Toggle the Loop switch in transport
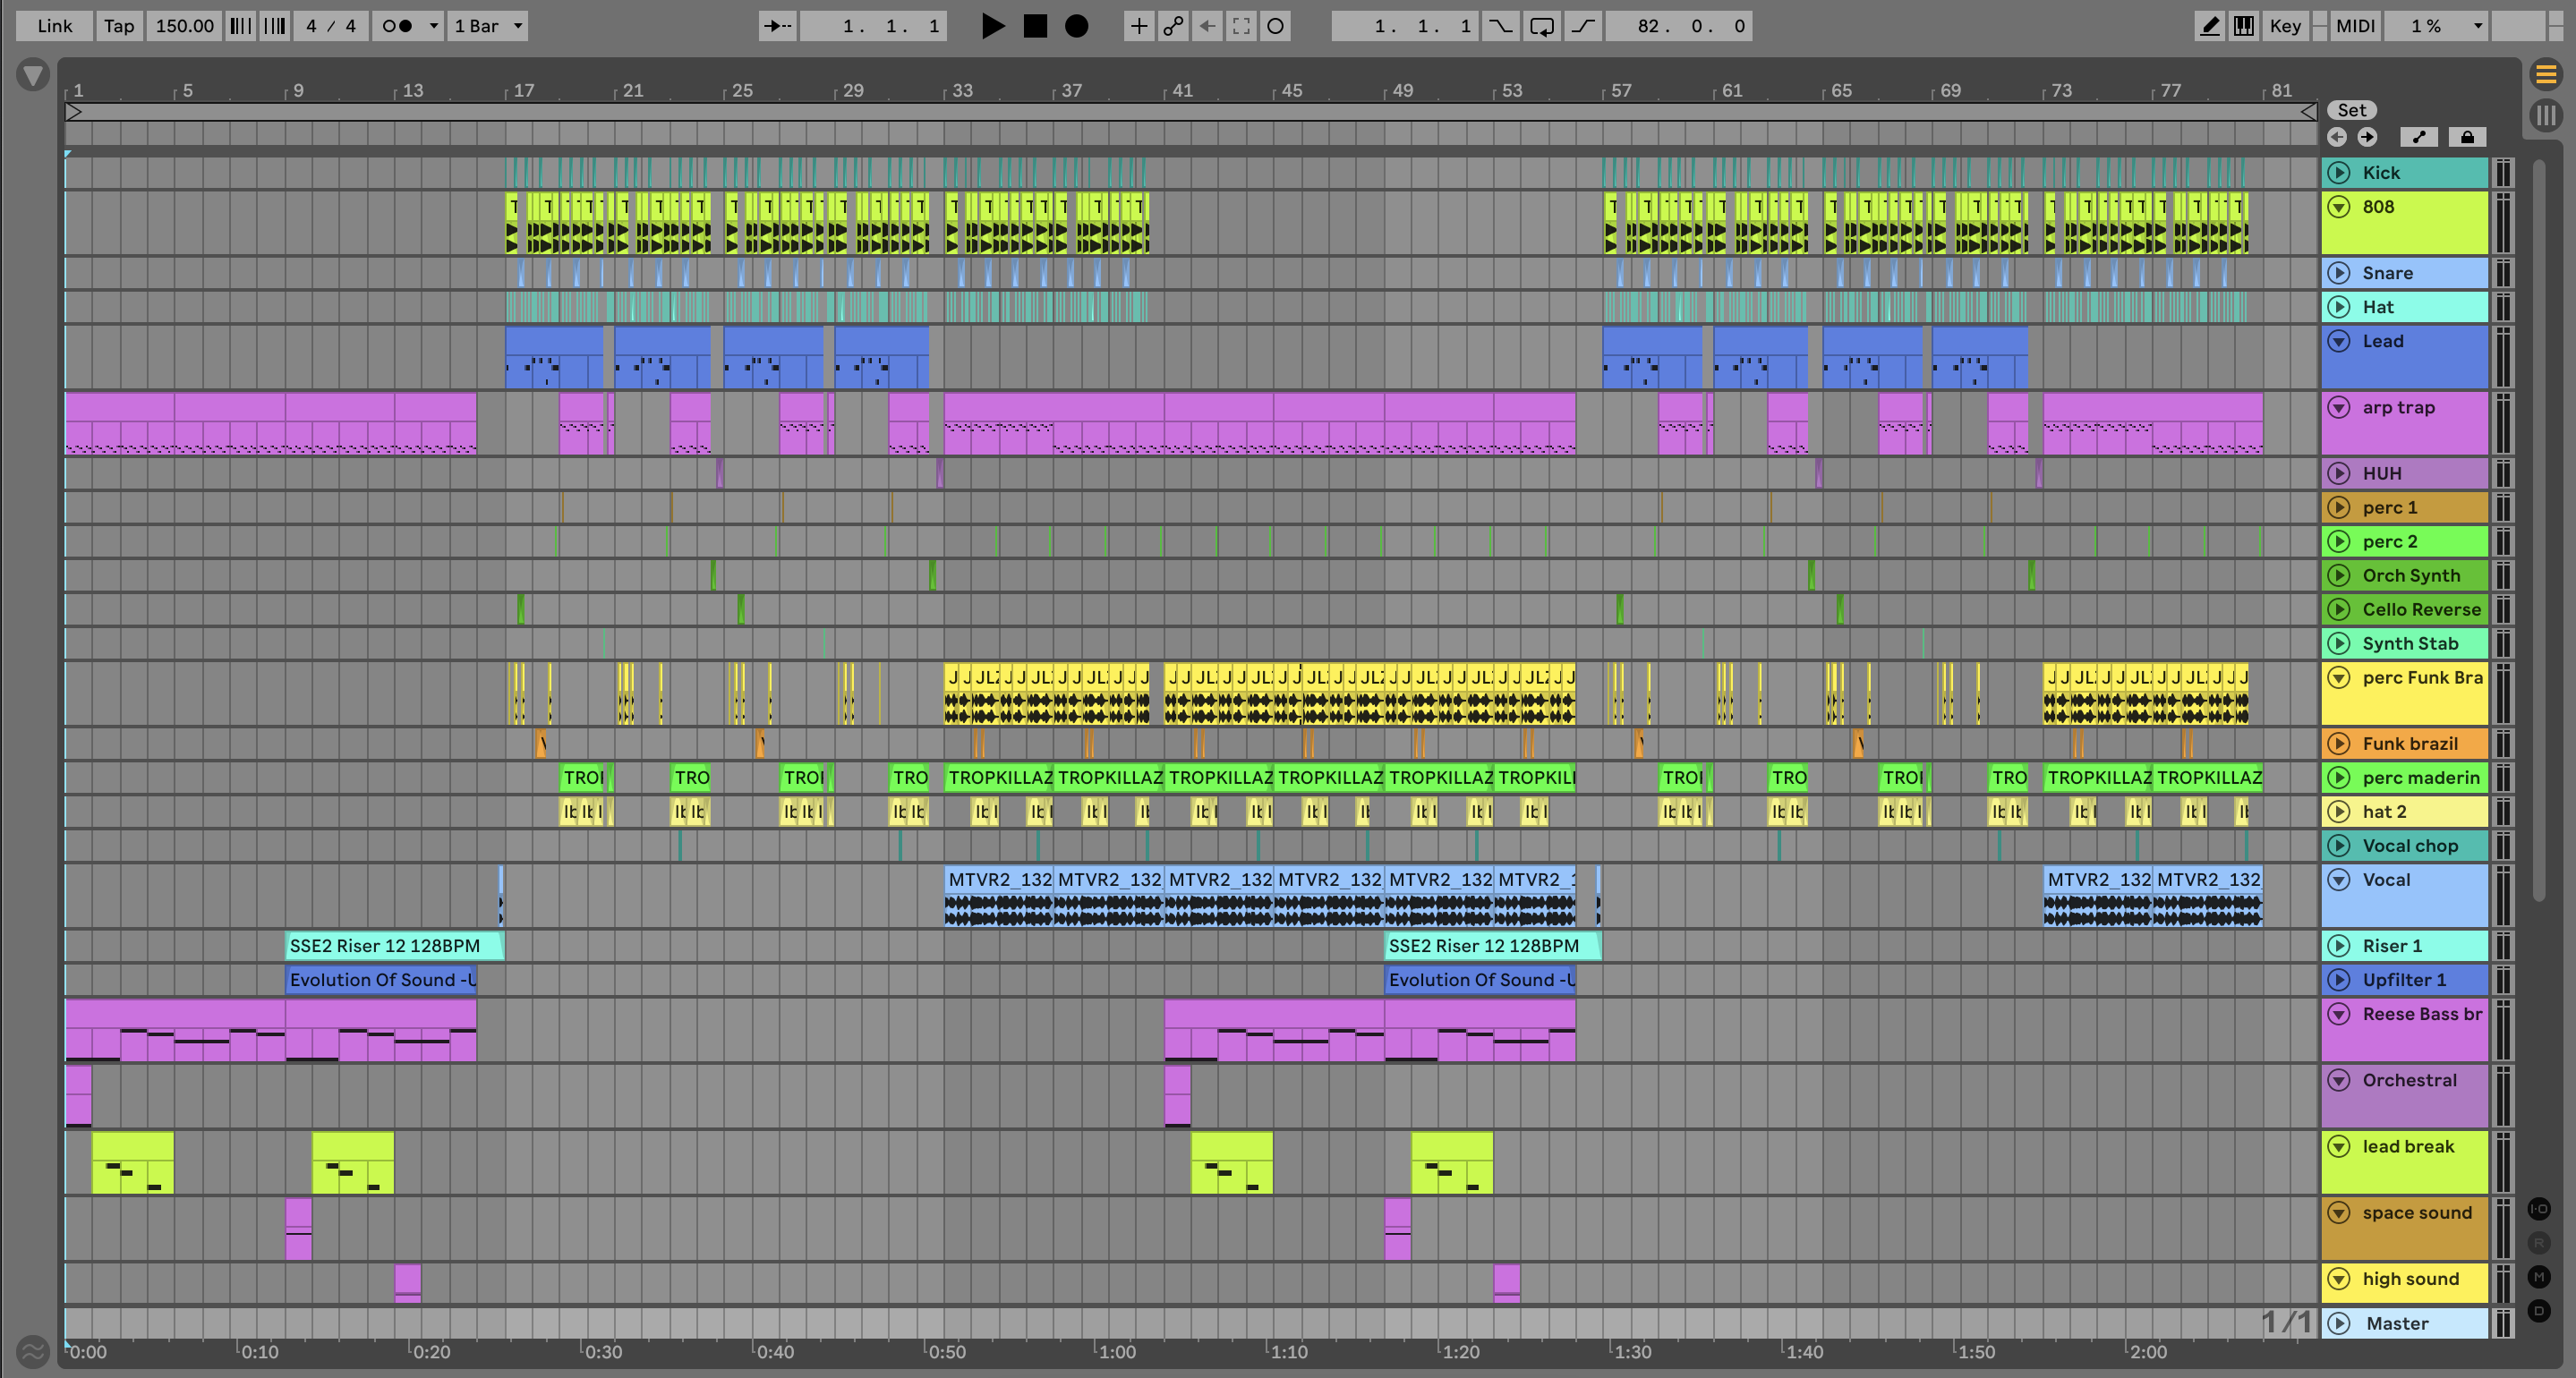 click(1542, 26)
